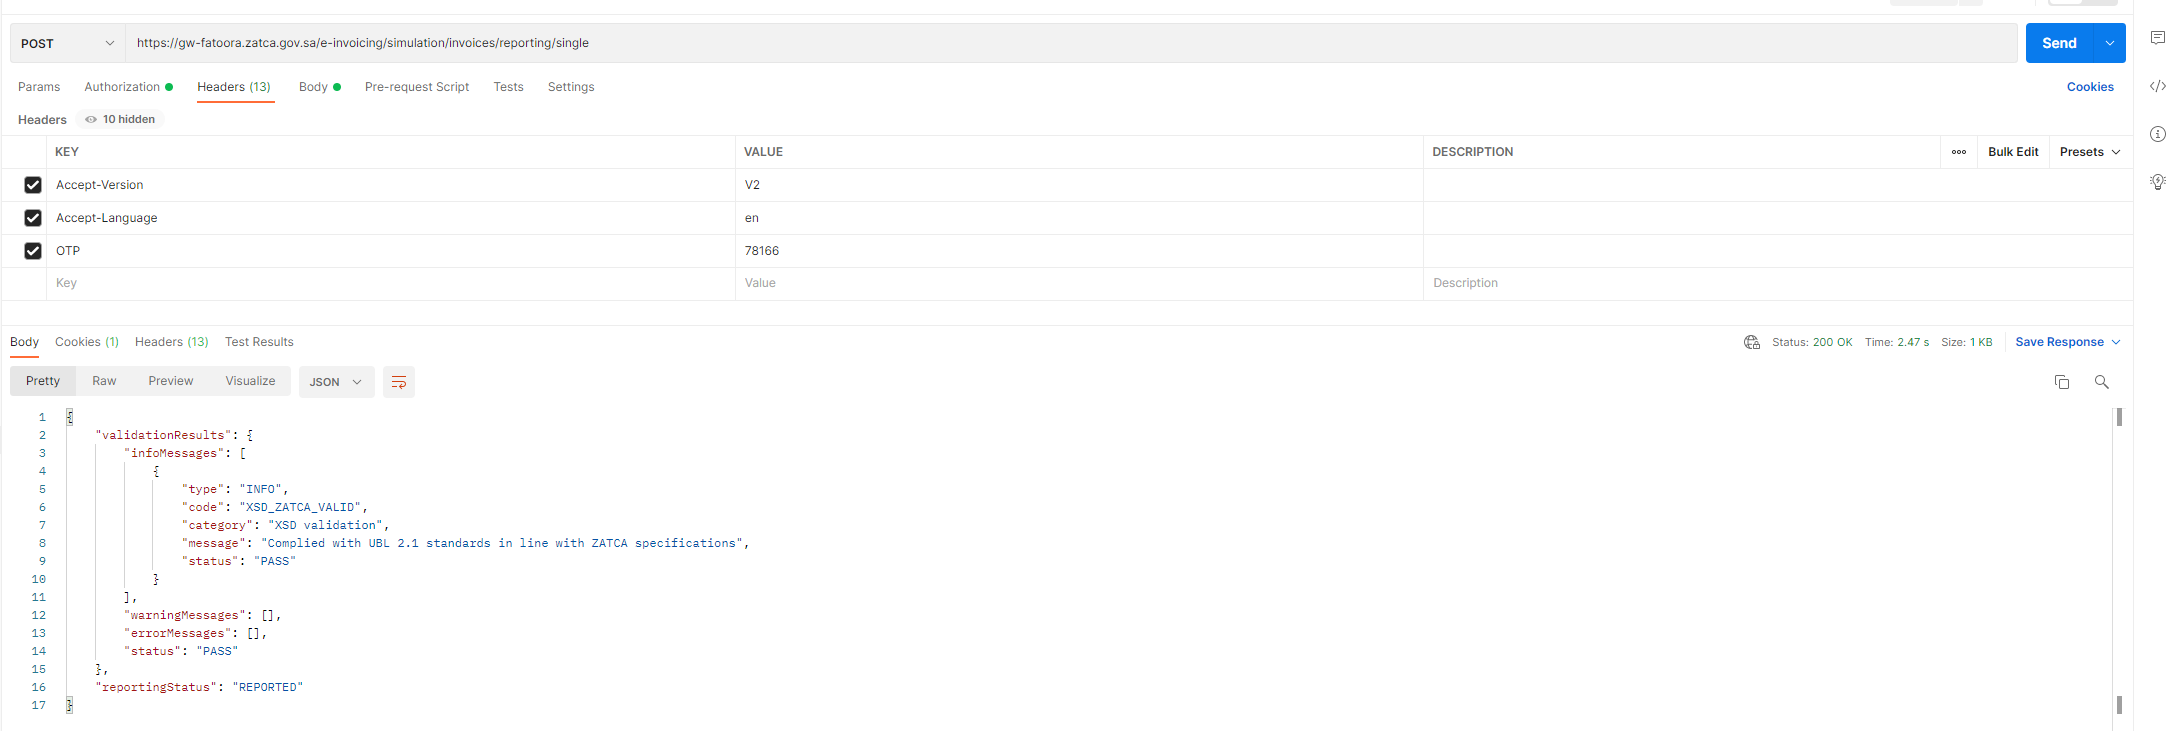Open the request info icon
This screenshot has width=2181, height=731.
2157,134
